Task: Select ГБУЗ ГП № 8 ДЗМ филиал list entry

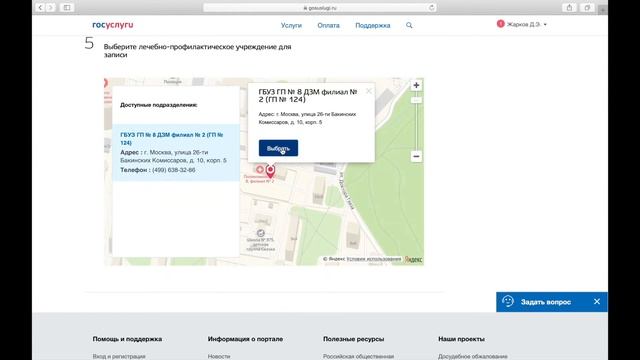Action: tap(176, 152)
